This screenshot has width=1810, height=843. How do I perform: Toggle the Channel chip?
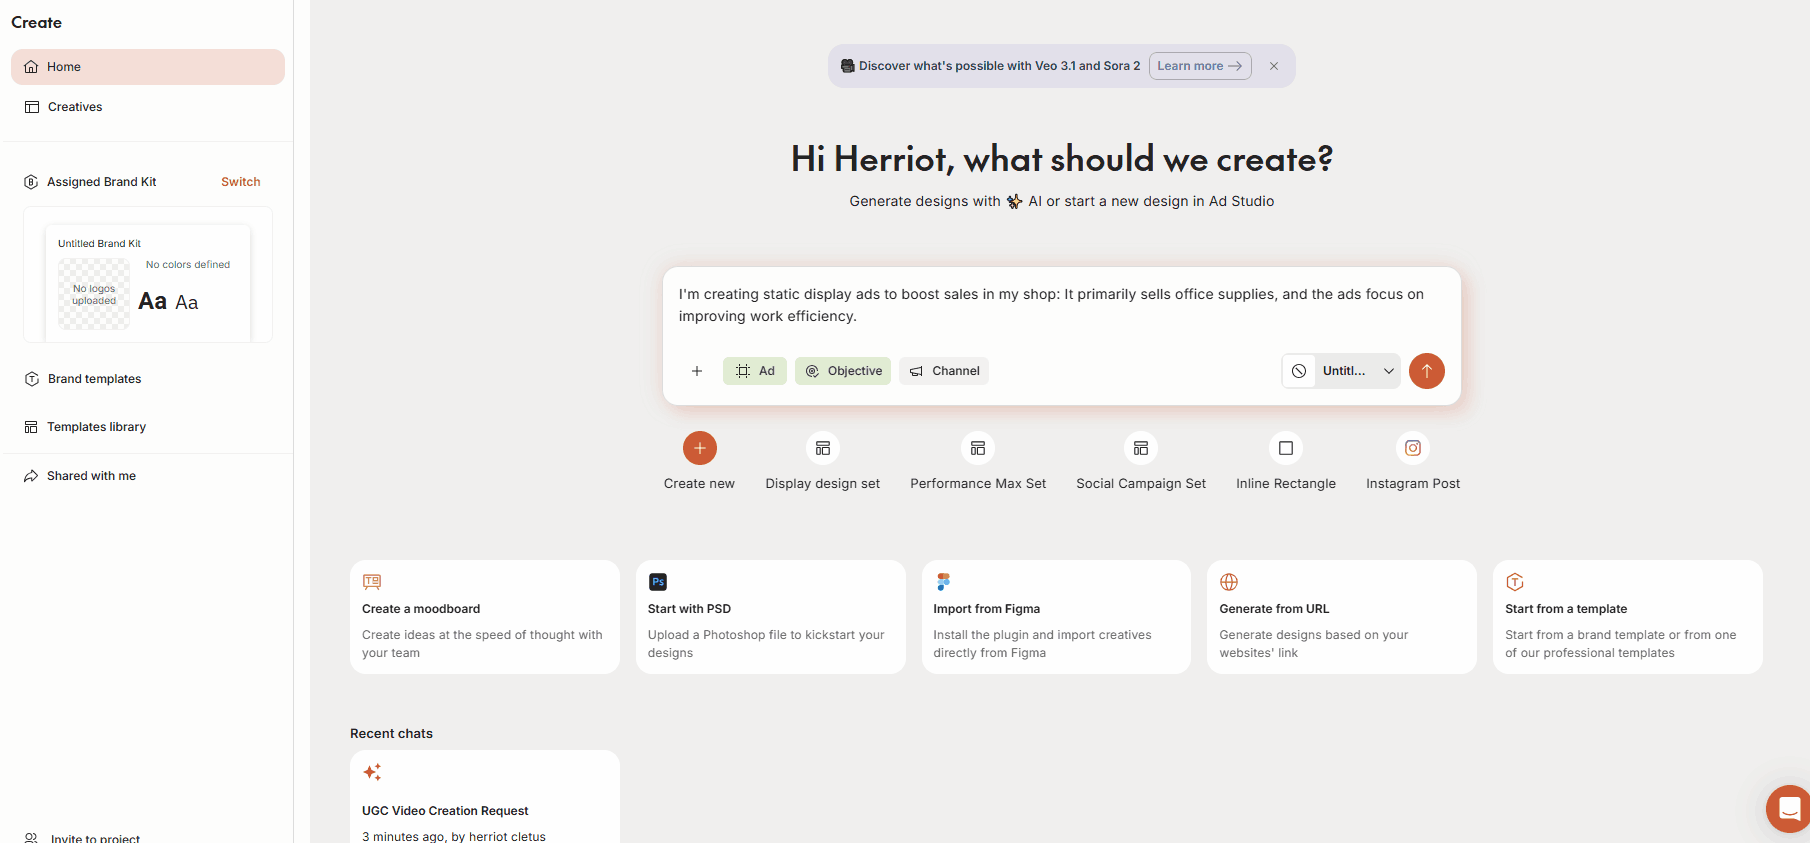944,371
